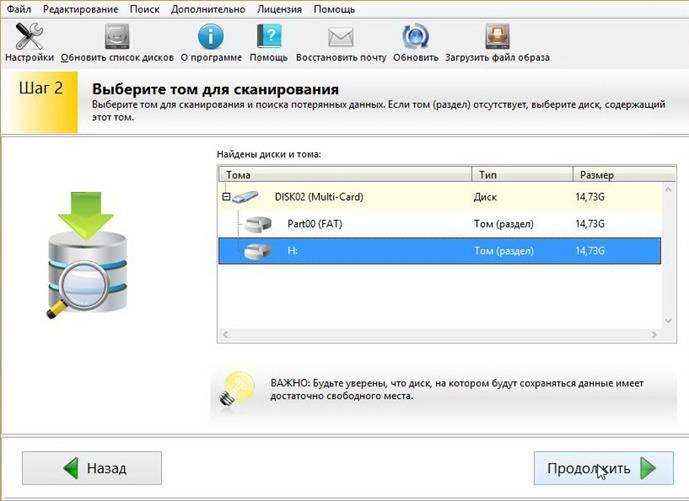Open the О программе info icon
The image size is (689, 501).
coord(210,37)
